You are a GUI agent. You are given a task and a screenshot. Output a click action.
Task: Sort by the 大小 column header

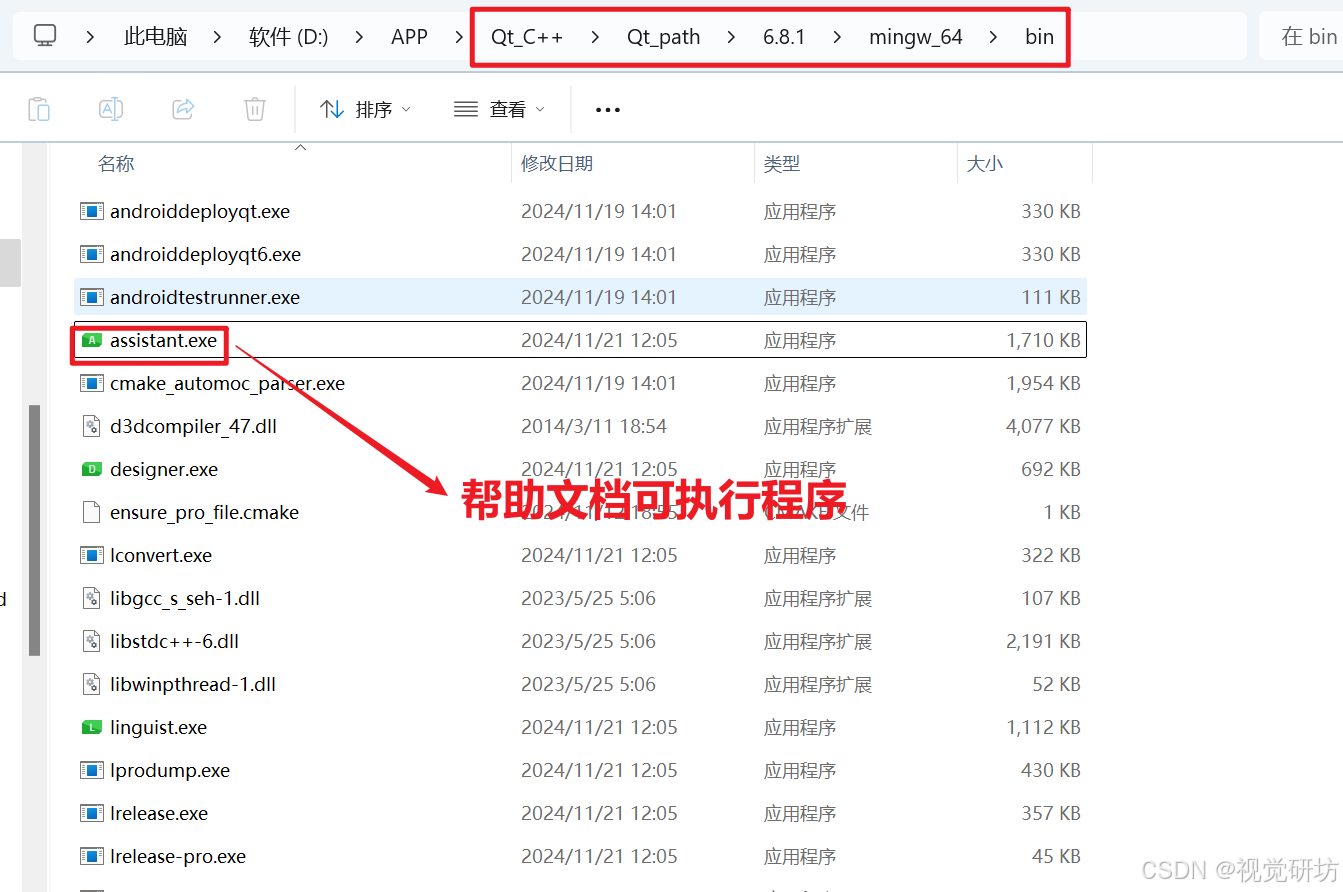tap(985, 163)
